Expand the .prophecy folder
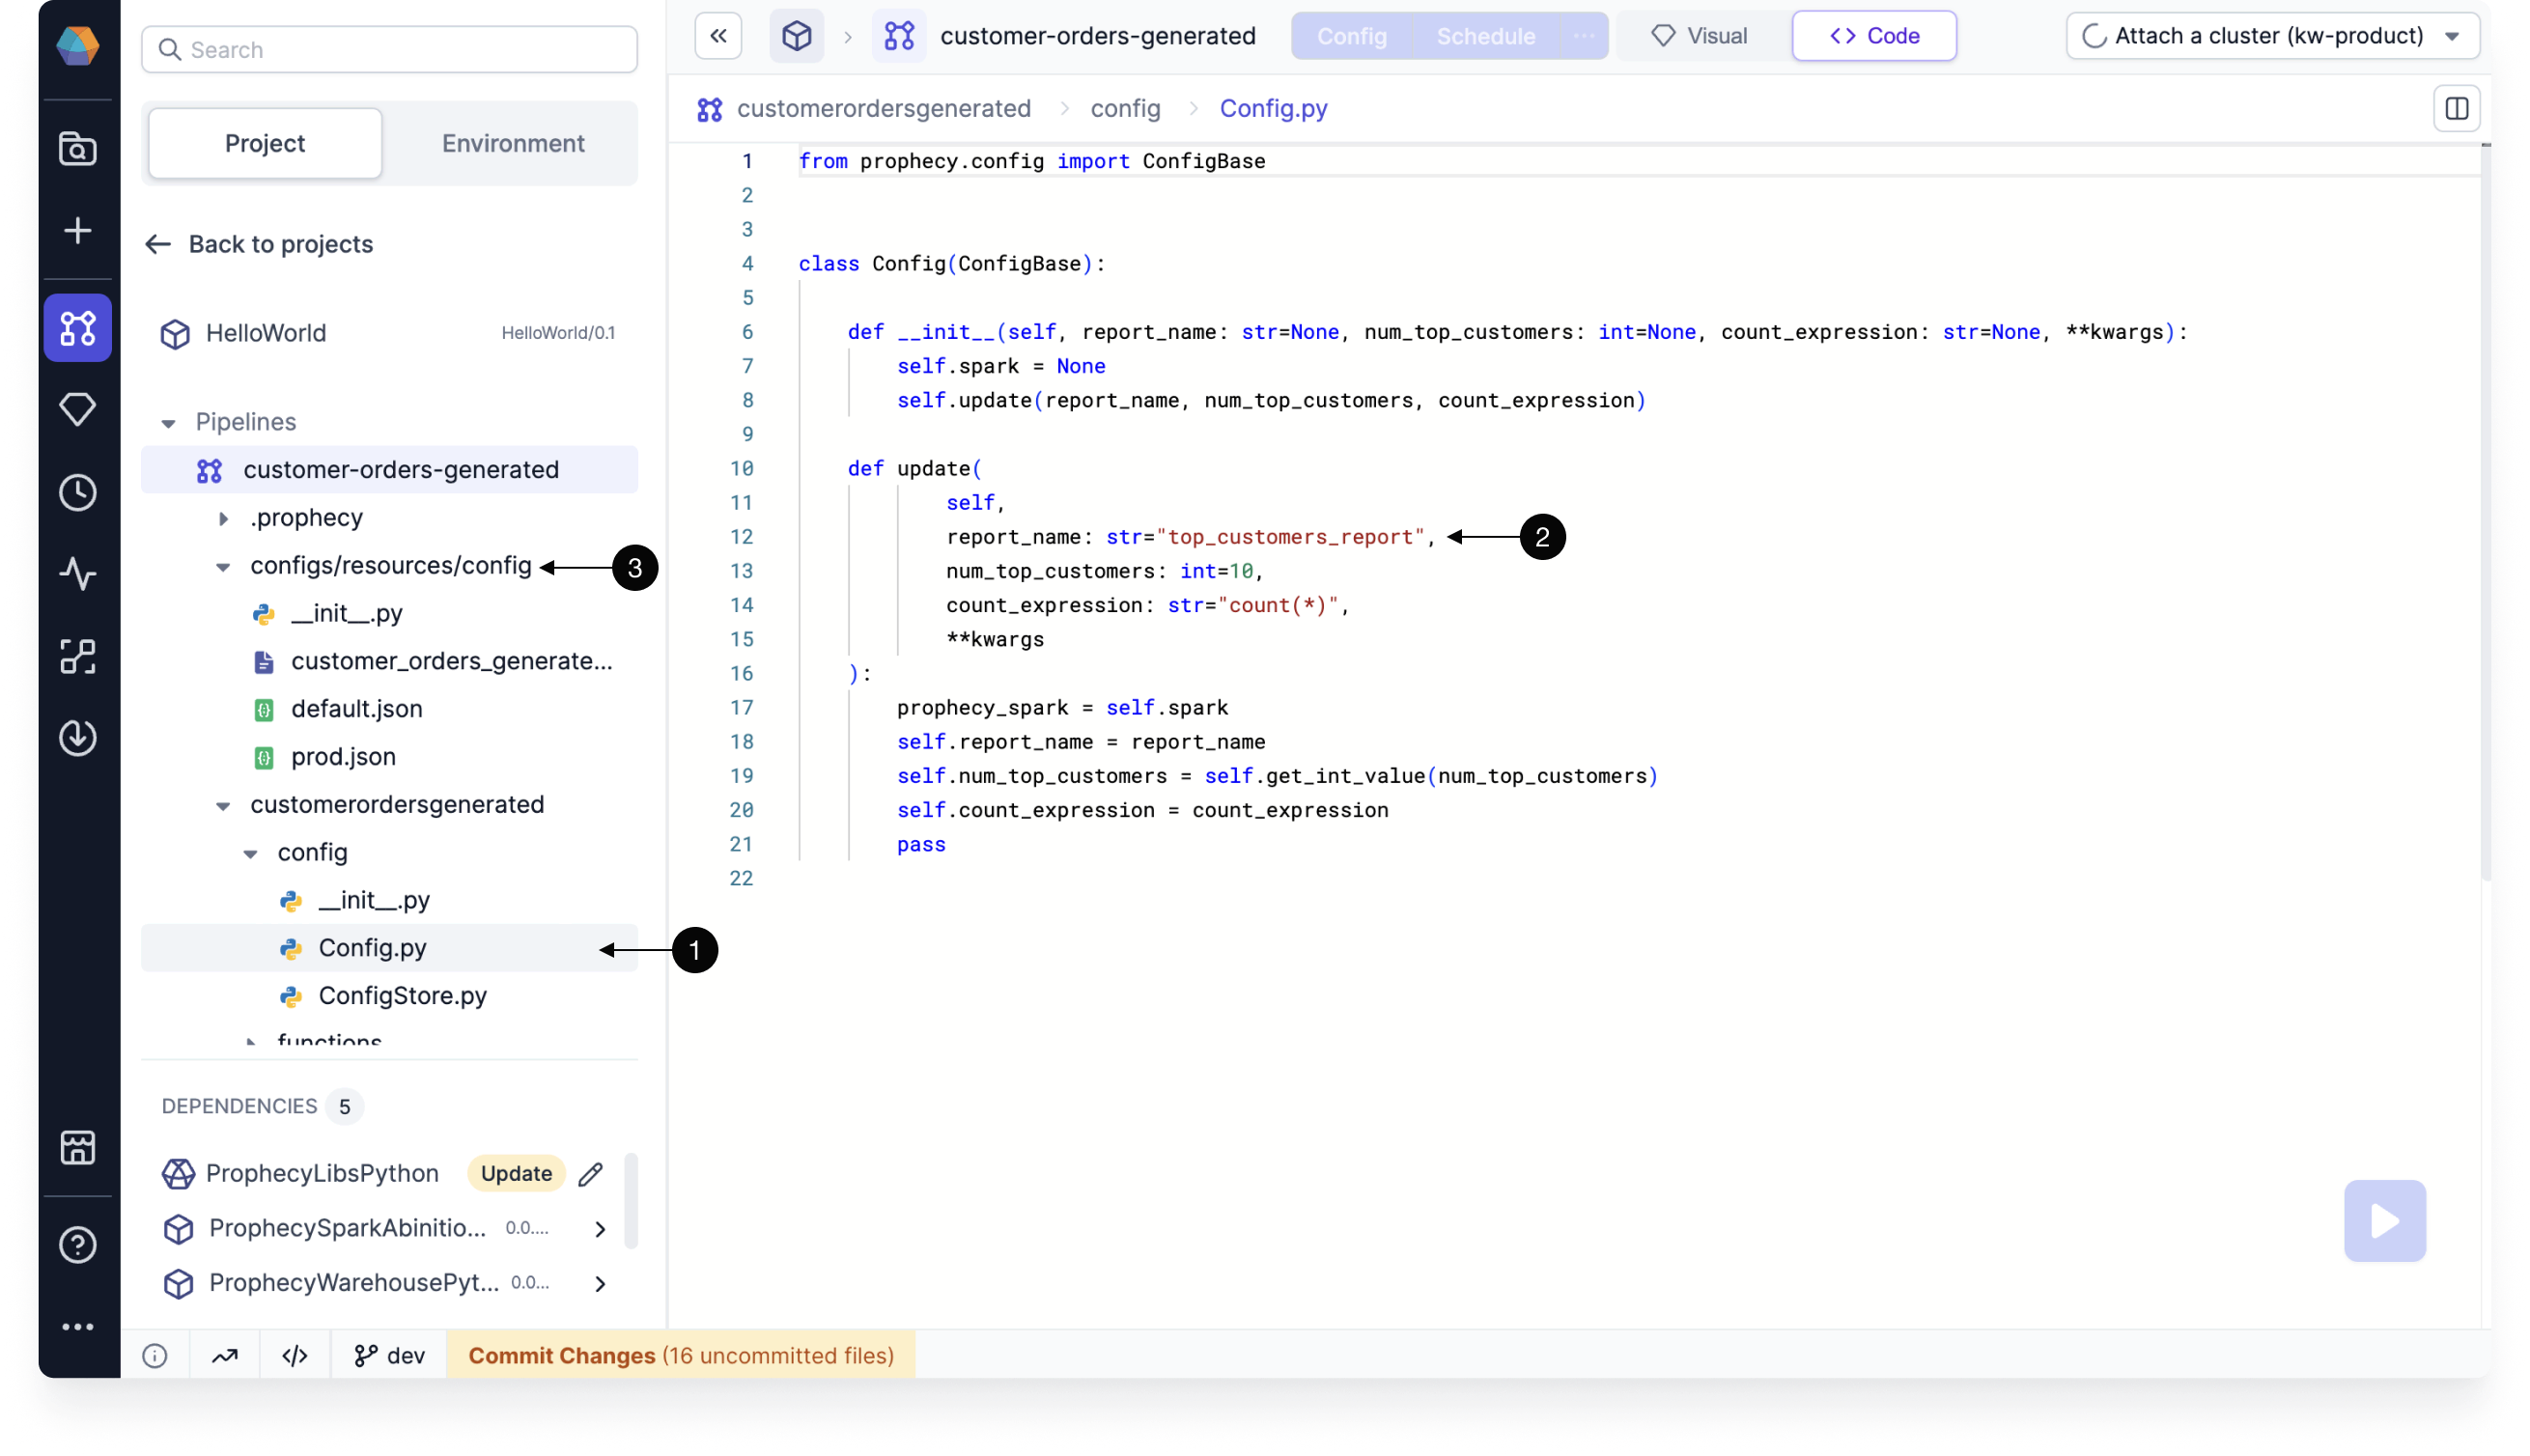2530x1456 pixels. point(224,517)
